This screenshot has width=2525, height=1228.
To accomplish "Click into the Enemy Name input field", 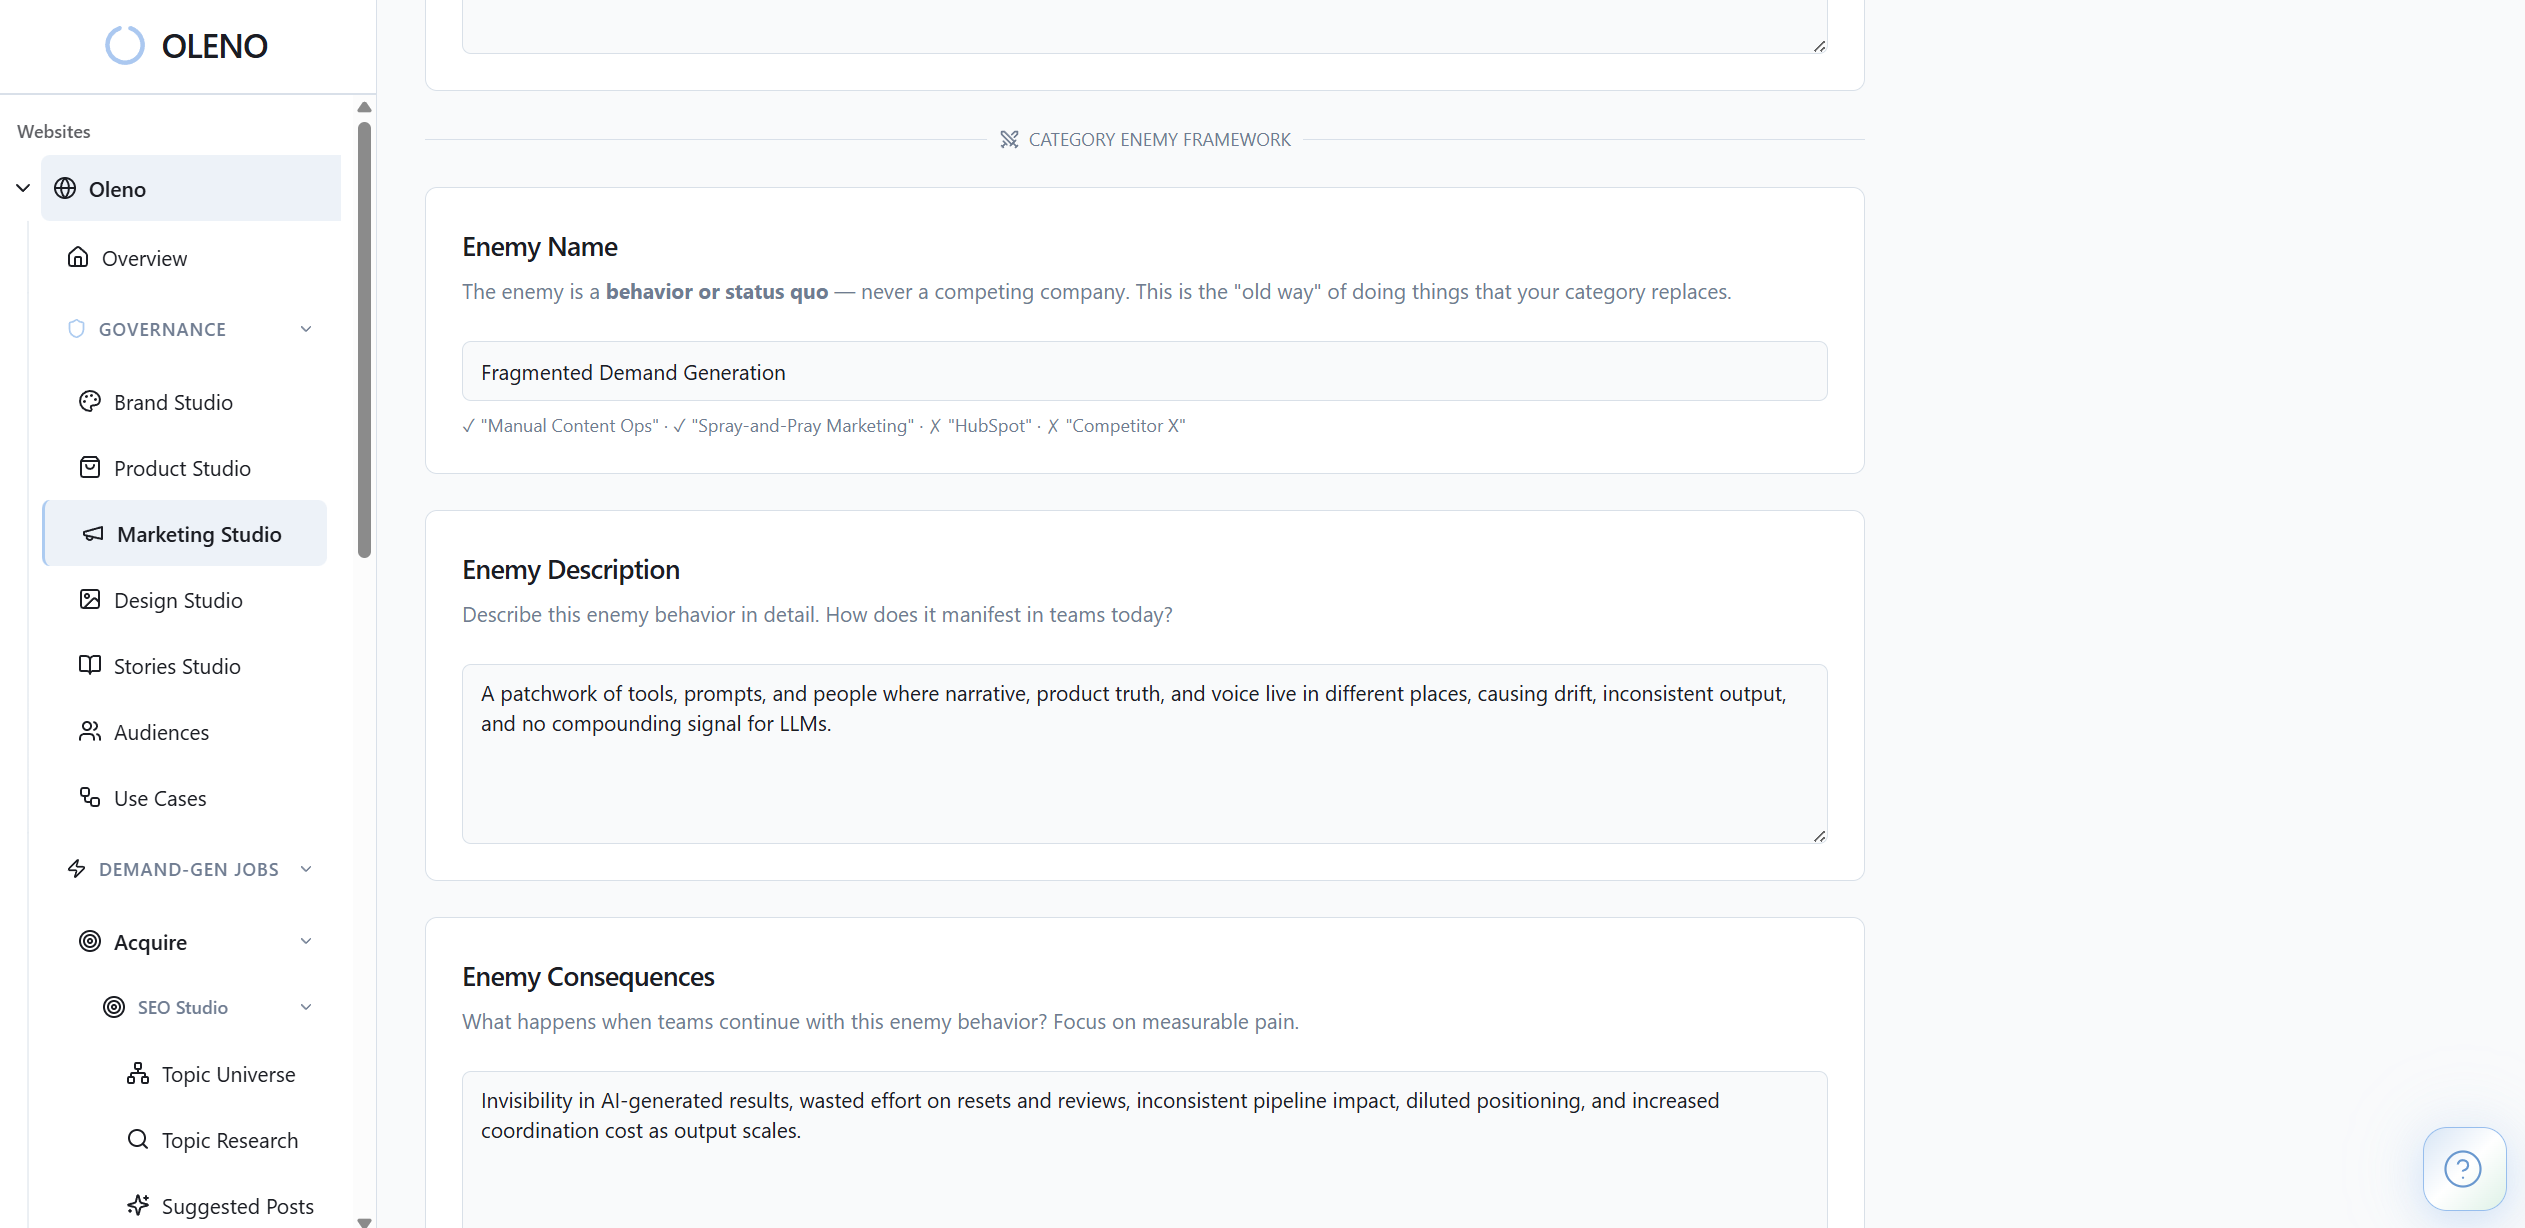I will pyautogui.click(x=1144, y=372).
